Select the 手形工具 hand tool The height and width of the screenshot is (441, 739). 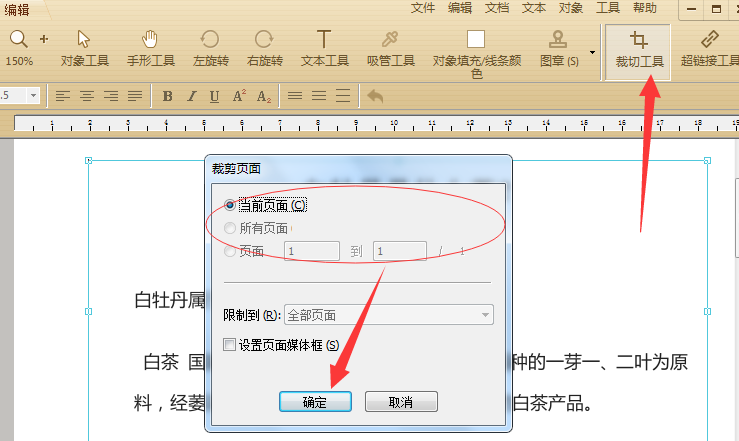coord(151,48)
